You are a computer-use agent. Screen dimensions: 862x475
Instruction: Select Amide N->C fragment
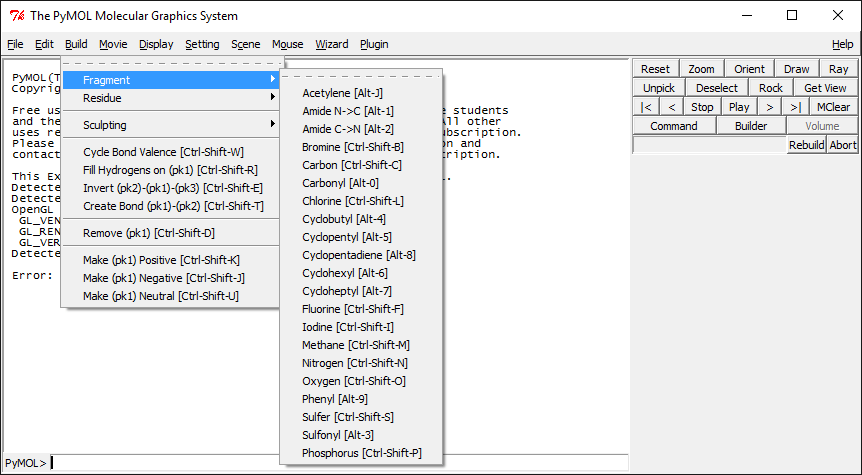361,111
